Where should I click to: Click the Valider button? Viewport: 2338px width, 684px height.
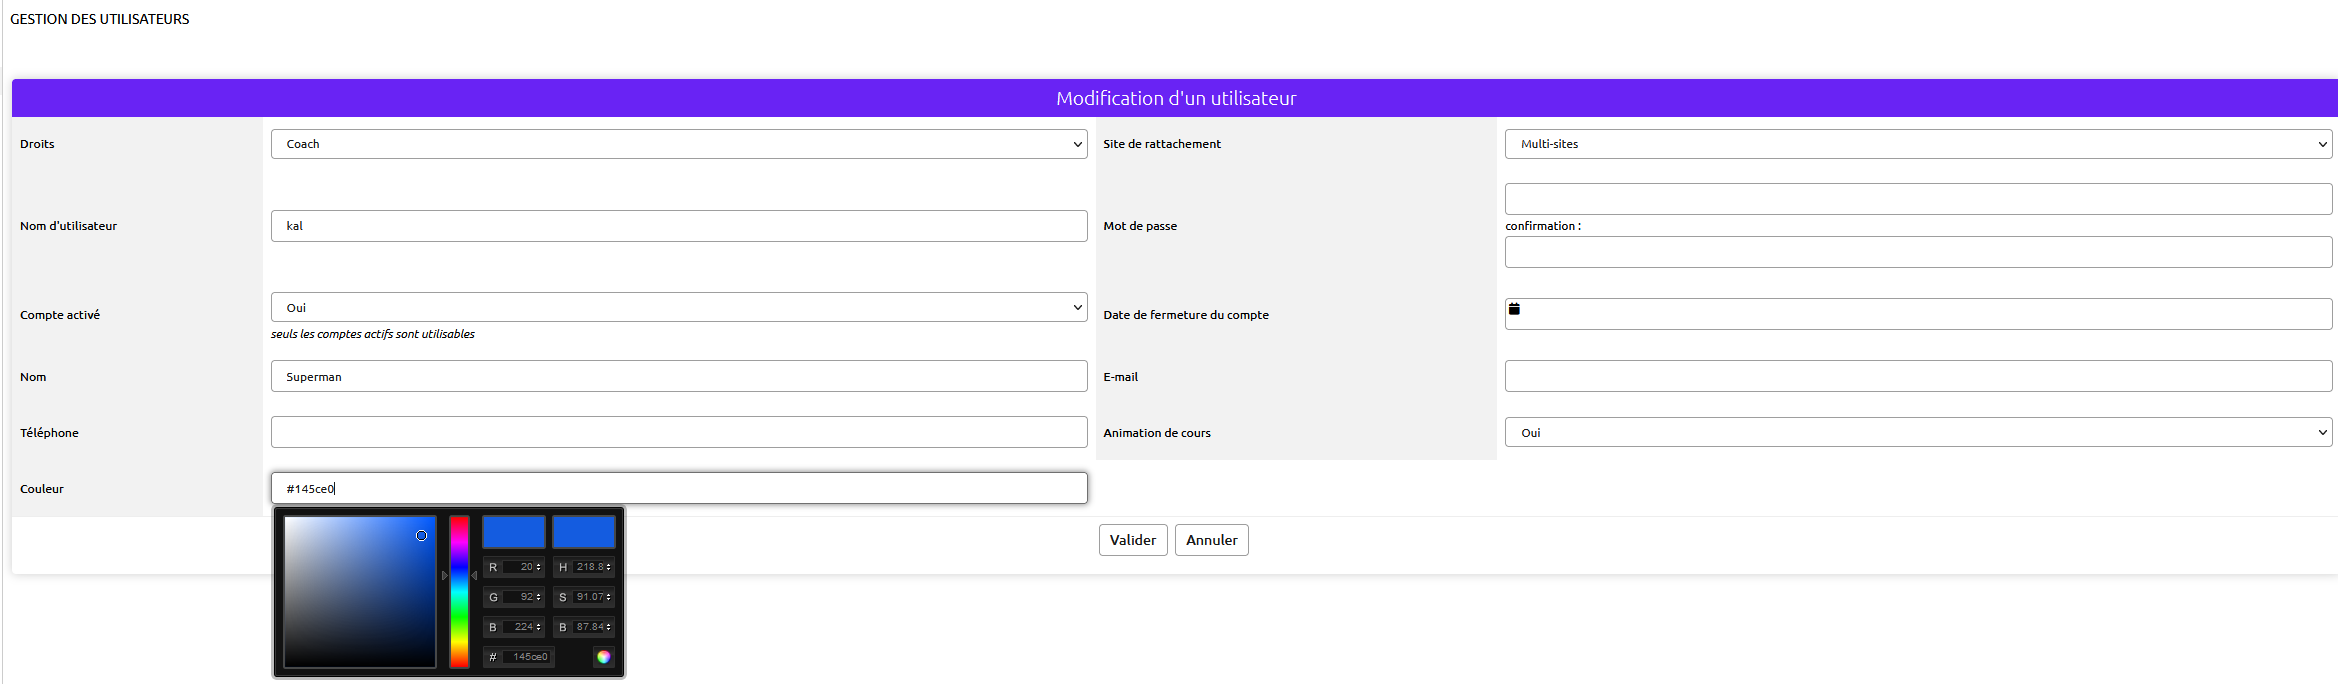pos(1133,540)
